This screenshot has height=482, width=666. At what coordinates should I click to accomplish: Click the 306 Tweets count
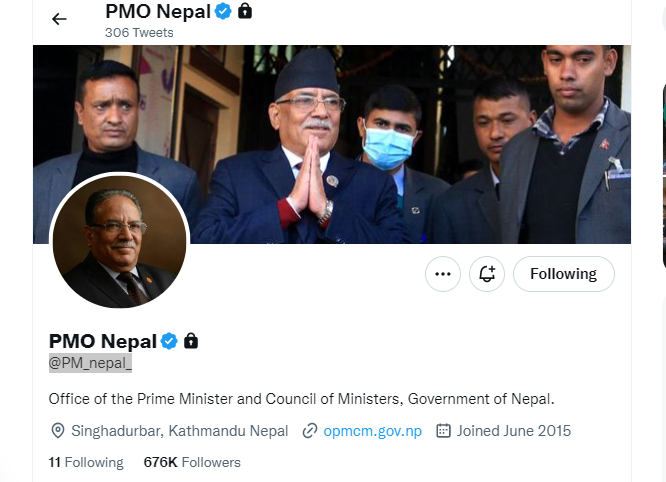(139, 33)
